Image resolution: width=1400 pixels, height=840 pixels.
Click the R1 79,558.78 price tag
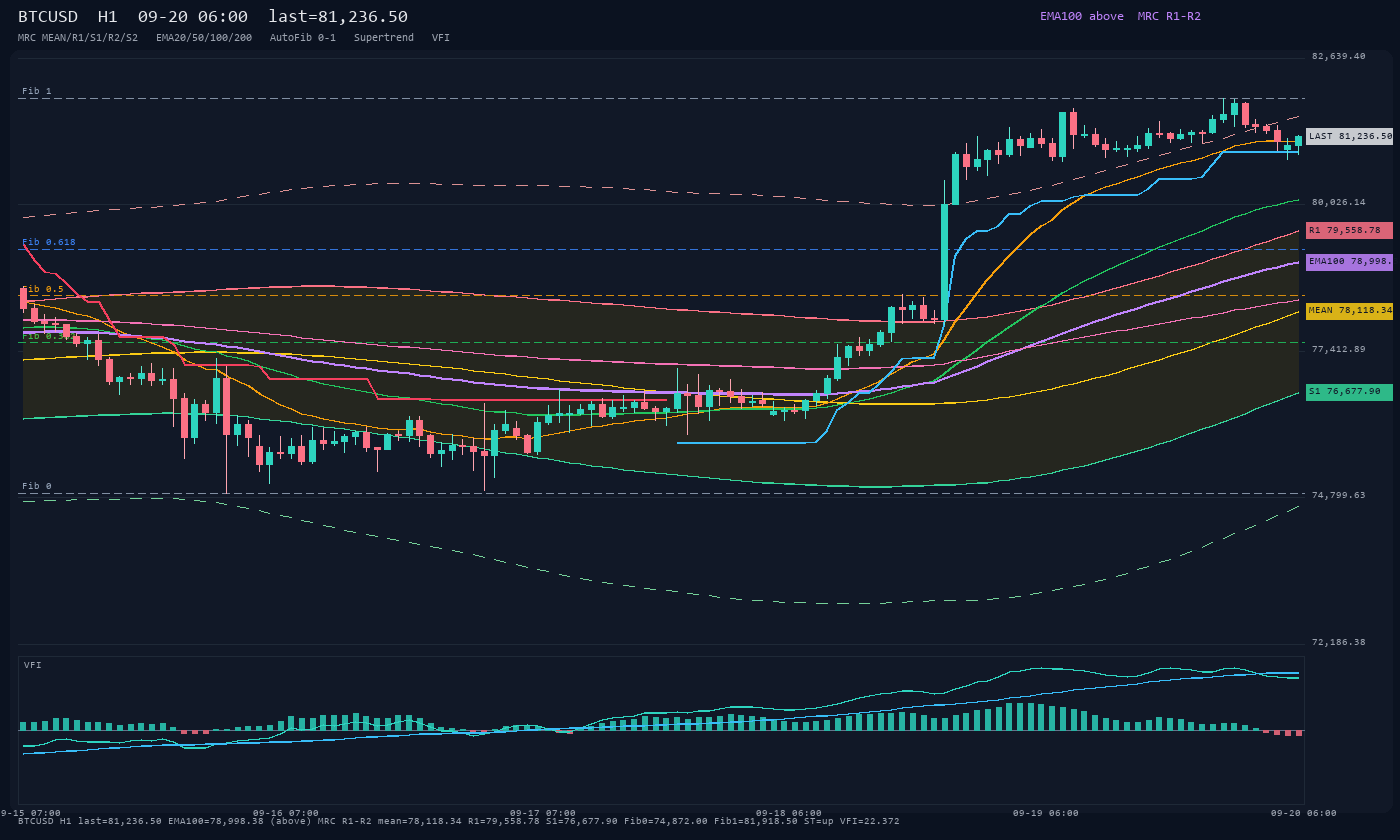pos(1349,230)
